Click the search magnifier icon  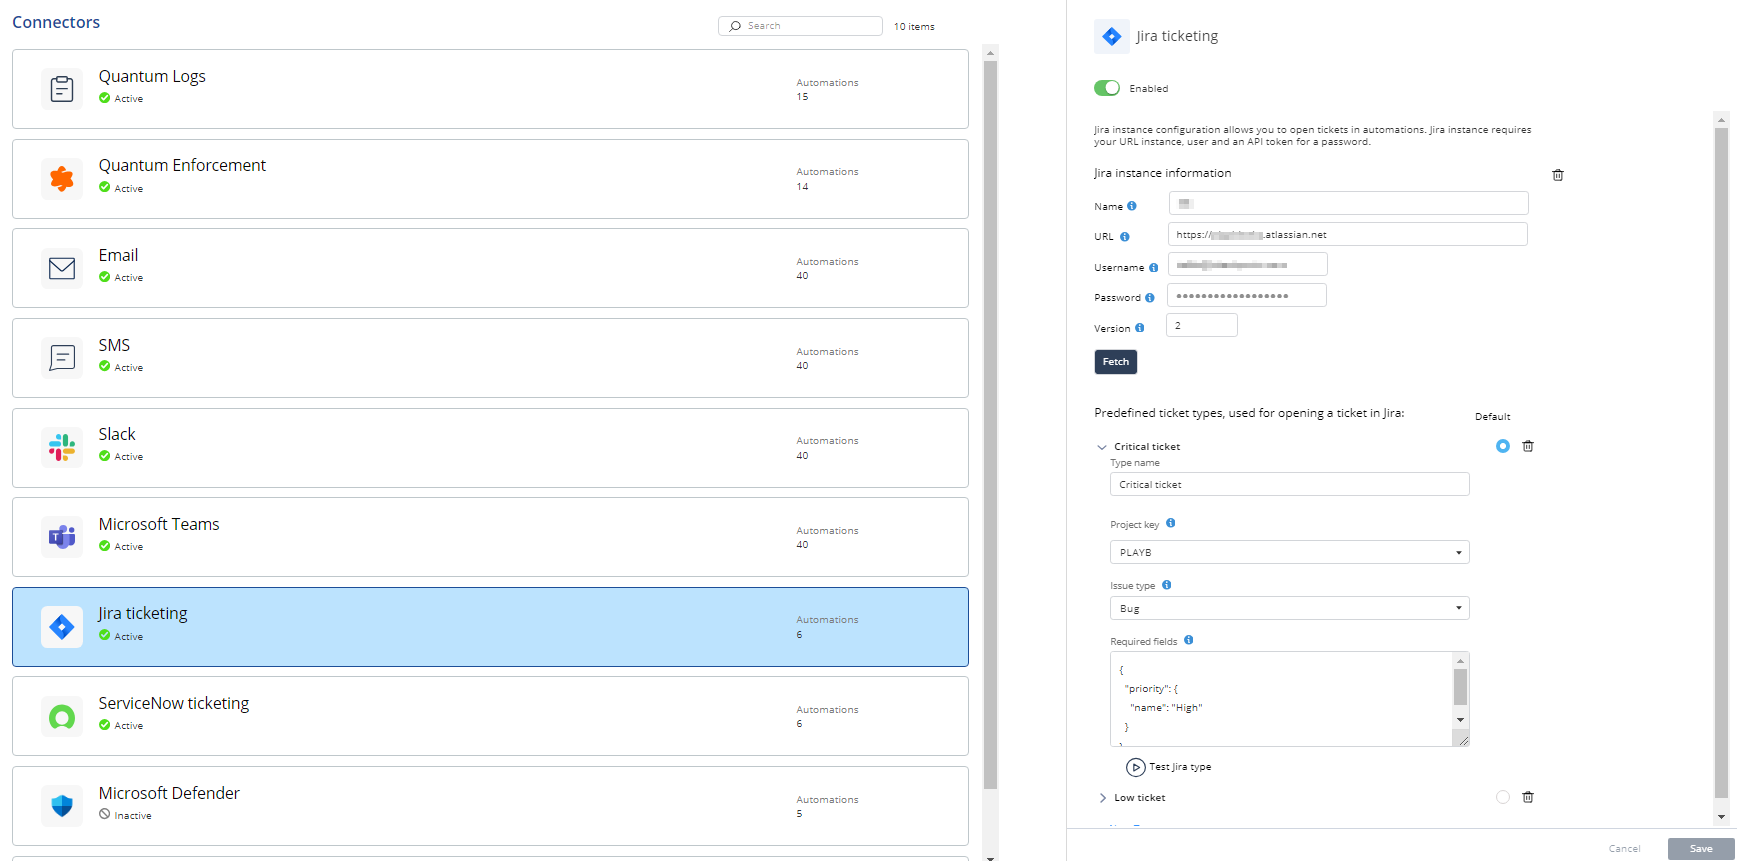(x=736, y=26)
